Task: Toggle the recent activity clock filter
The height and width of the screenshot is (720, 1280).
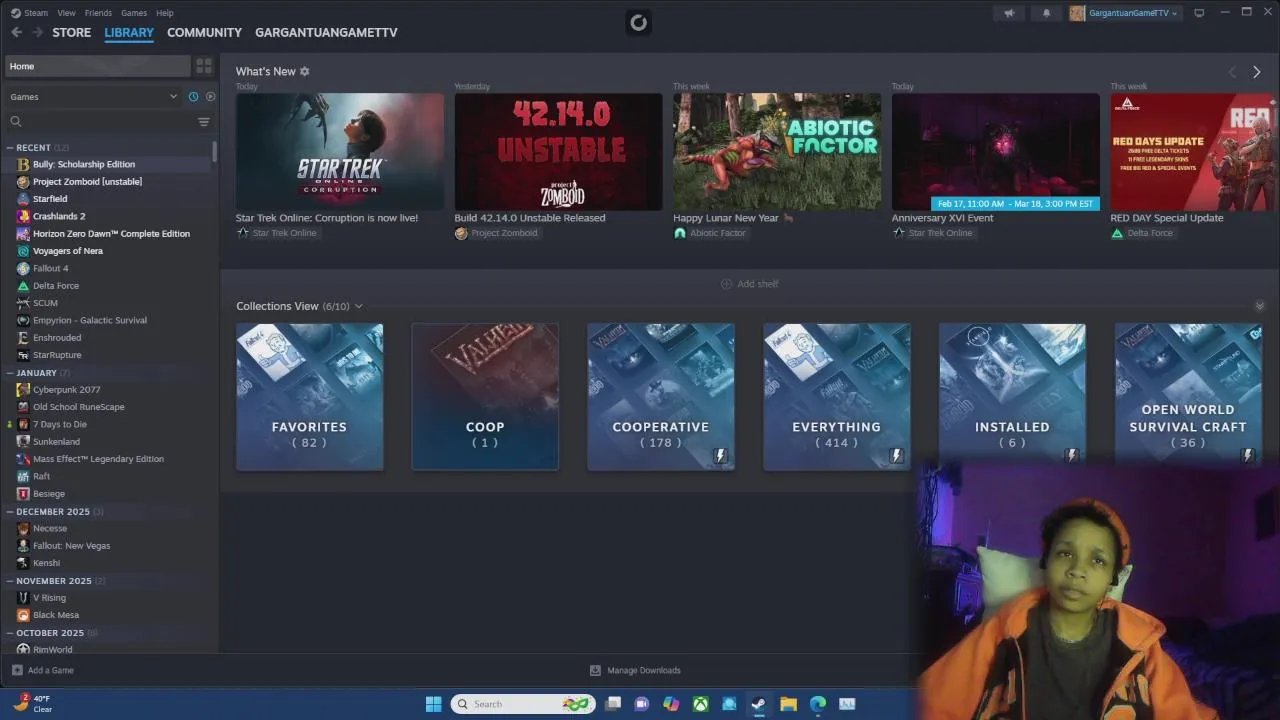Action: (x=193, y=97)
